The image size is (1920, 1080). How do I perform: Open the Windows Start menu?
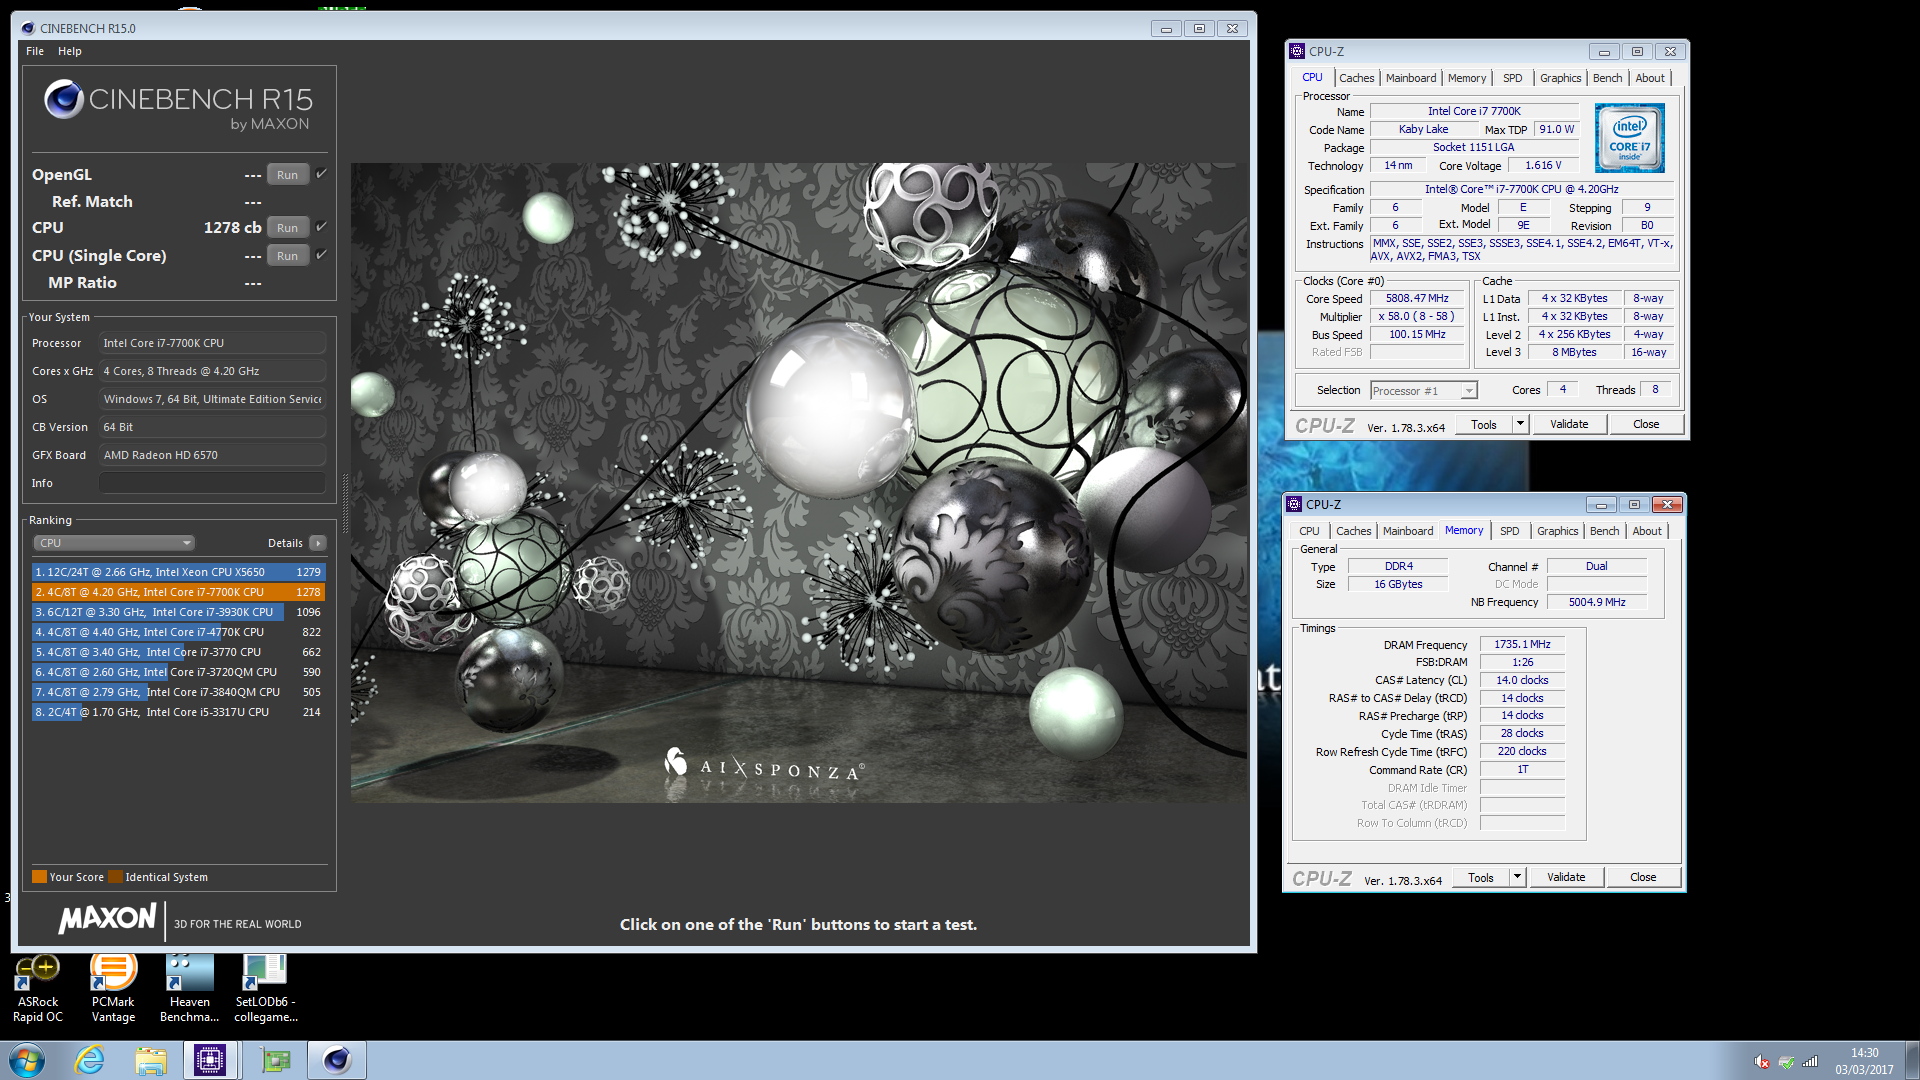tap(27, 1060)
